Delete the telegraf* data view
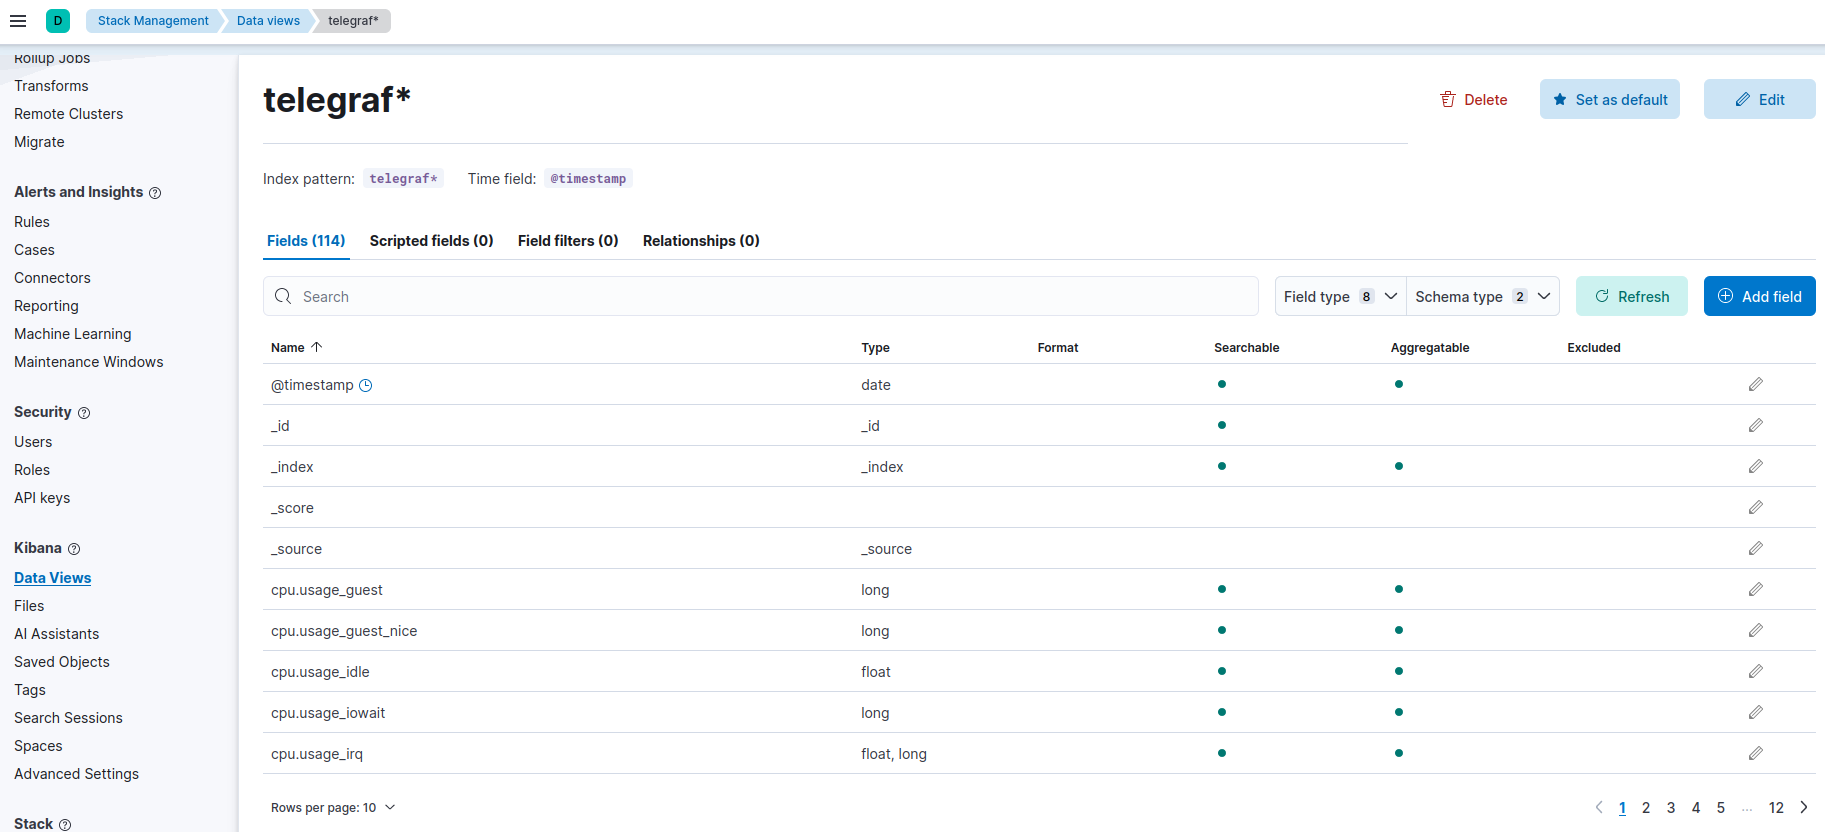The height and width of the screenshot is (832, 1825). (x=1473, y=99)
